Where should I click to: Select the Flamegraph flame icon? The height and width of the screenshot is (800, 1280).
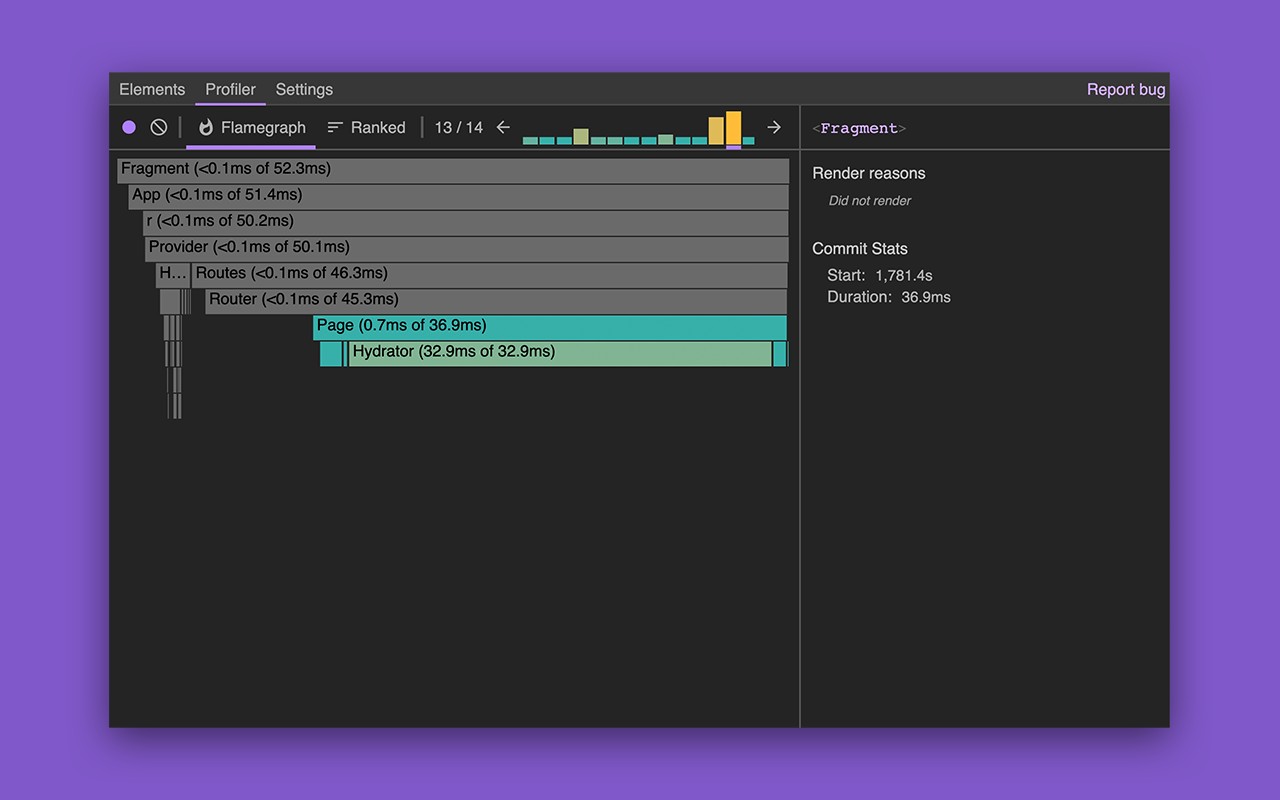click(204, 127)
